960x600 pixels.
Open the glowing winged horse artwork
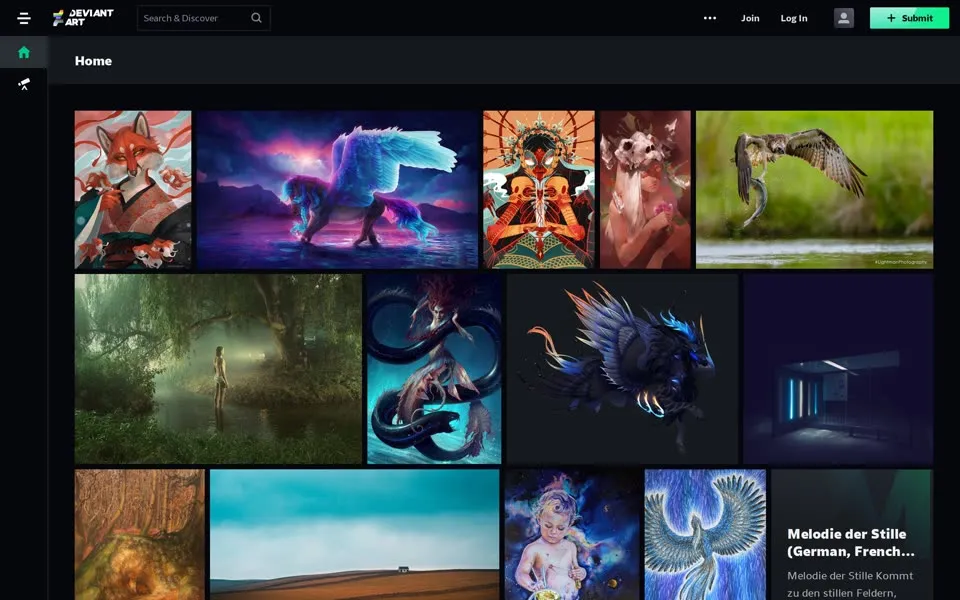click(337, 189)
